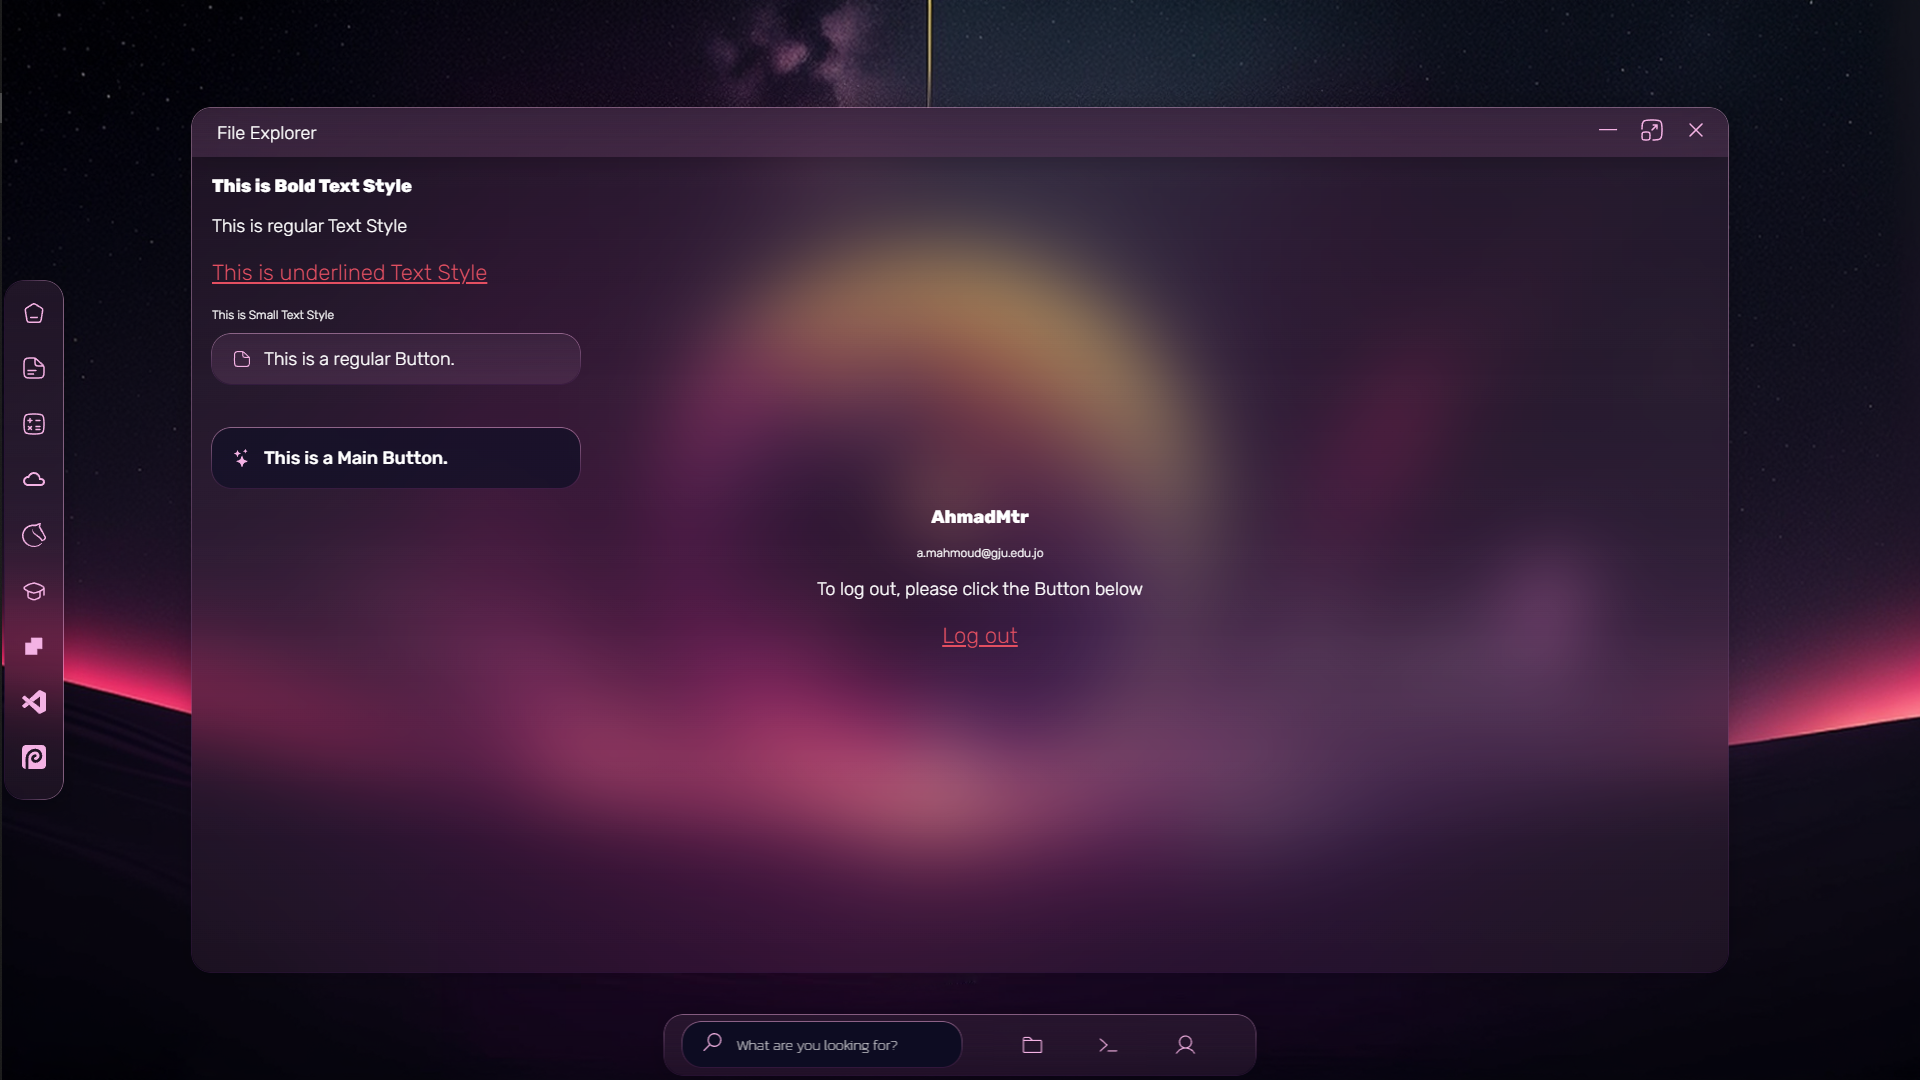The height and width of the screenshot is (1080, 1920).
Task: Open the File Explorer folder icon taskbar
Action: point(1033,1043)
